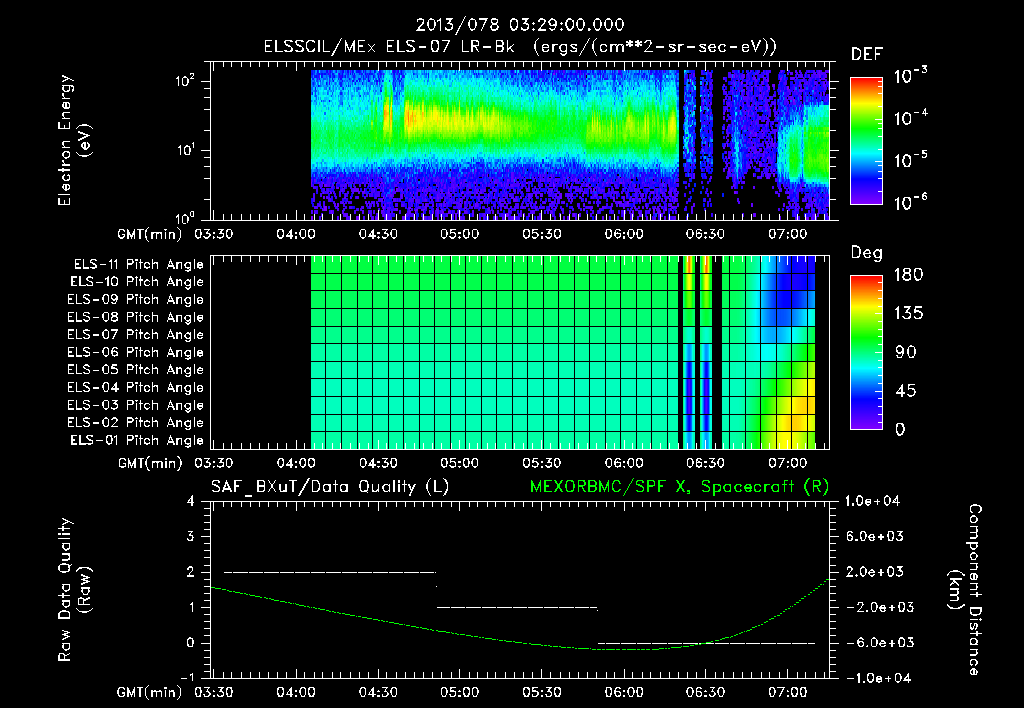
Task: Click the ELS-09 Pitch Angle row label
Action: [135, 300]
